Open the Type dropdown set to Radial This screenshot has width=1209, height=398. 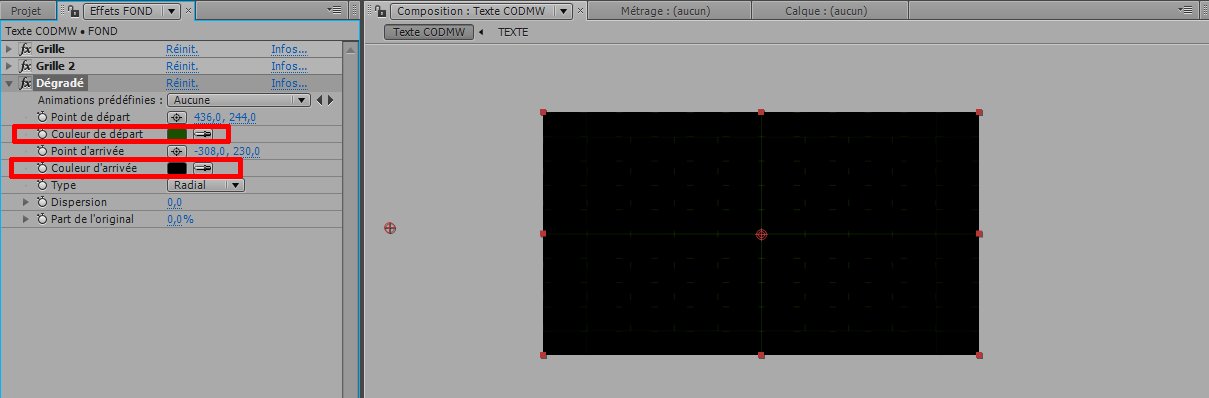click(205, 185)
